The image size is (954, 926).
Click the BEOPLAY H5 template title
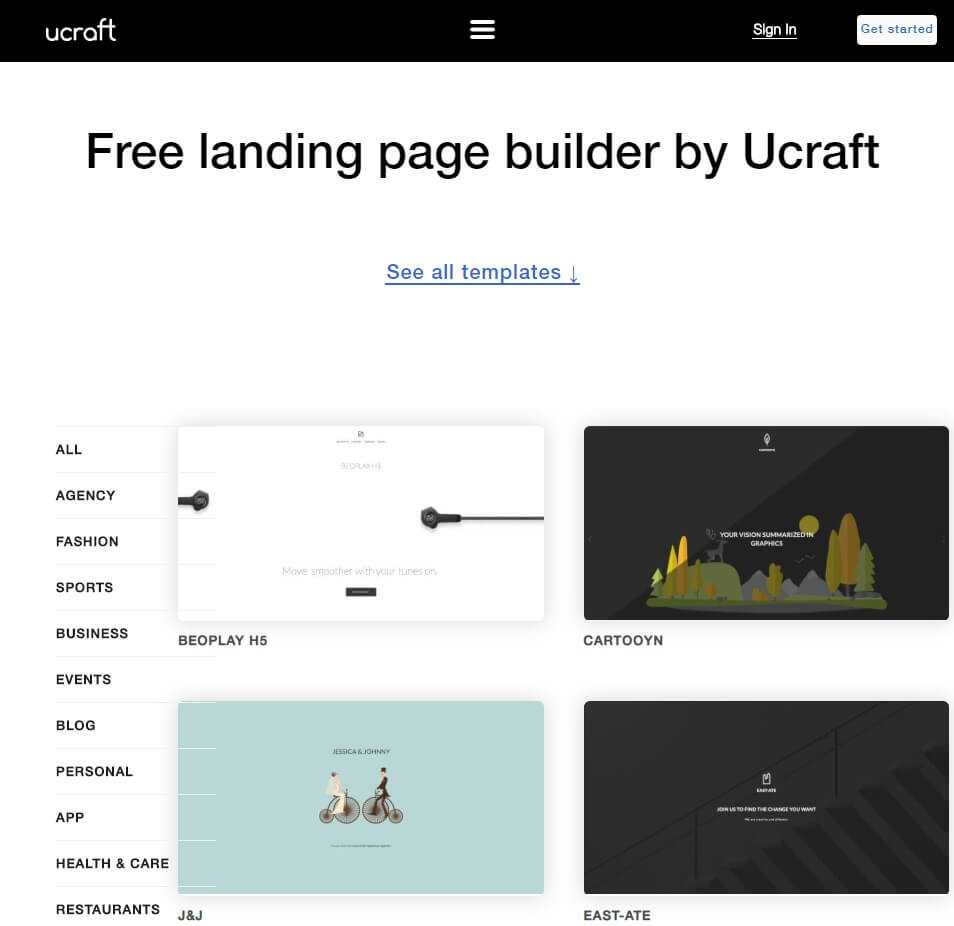(x=223, y=641)
